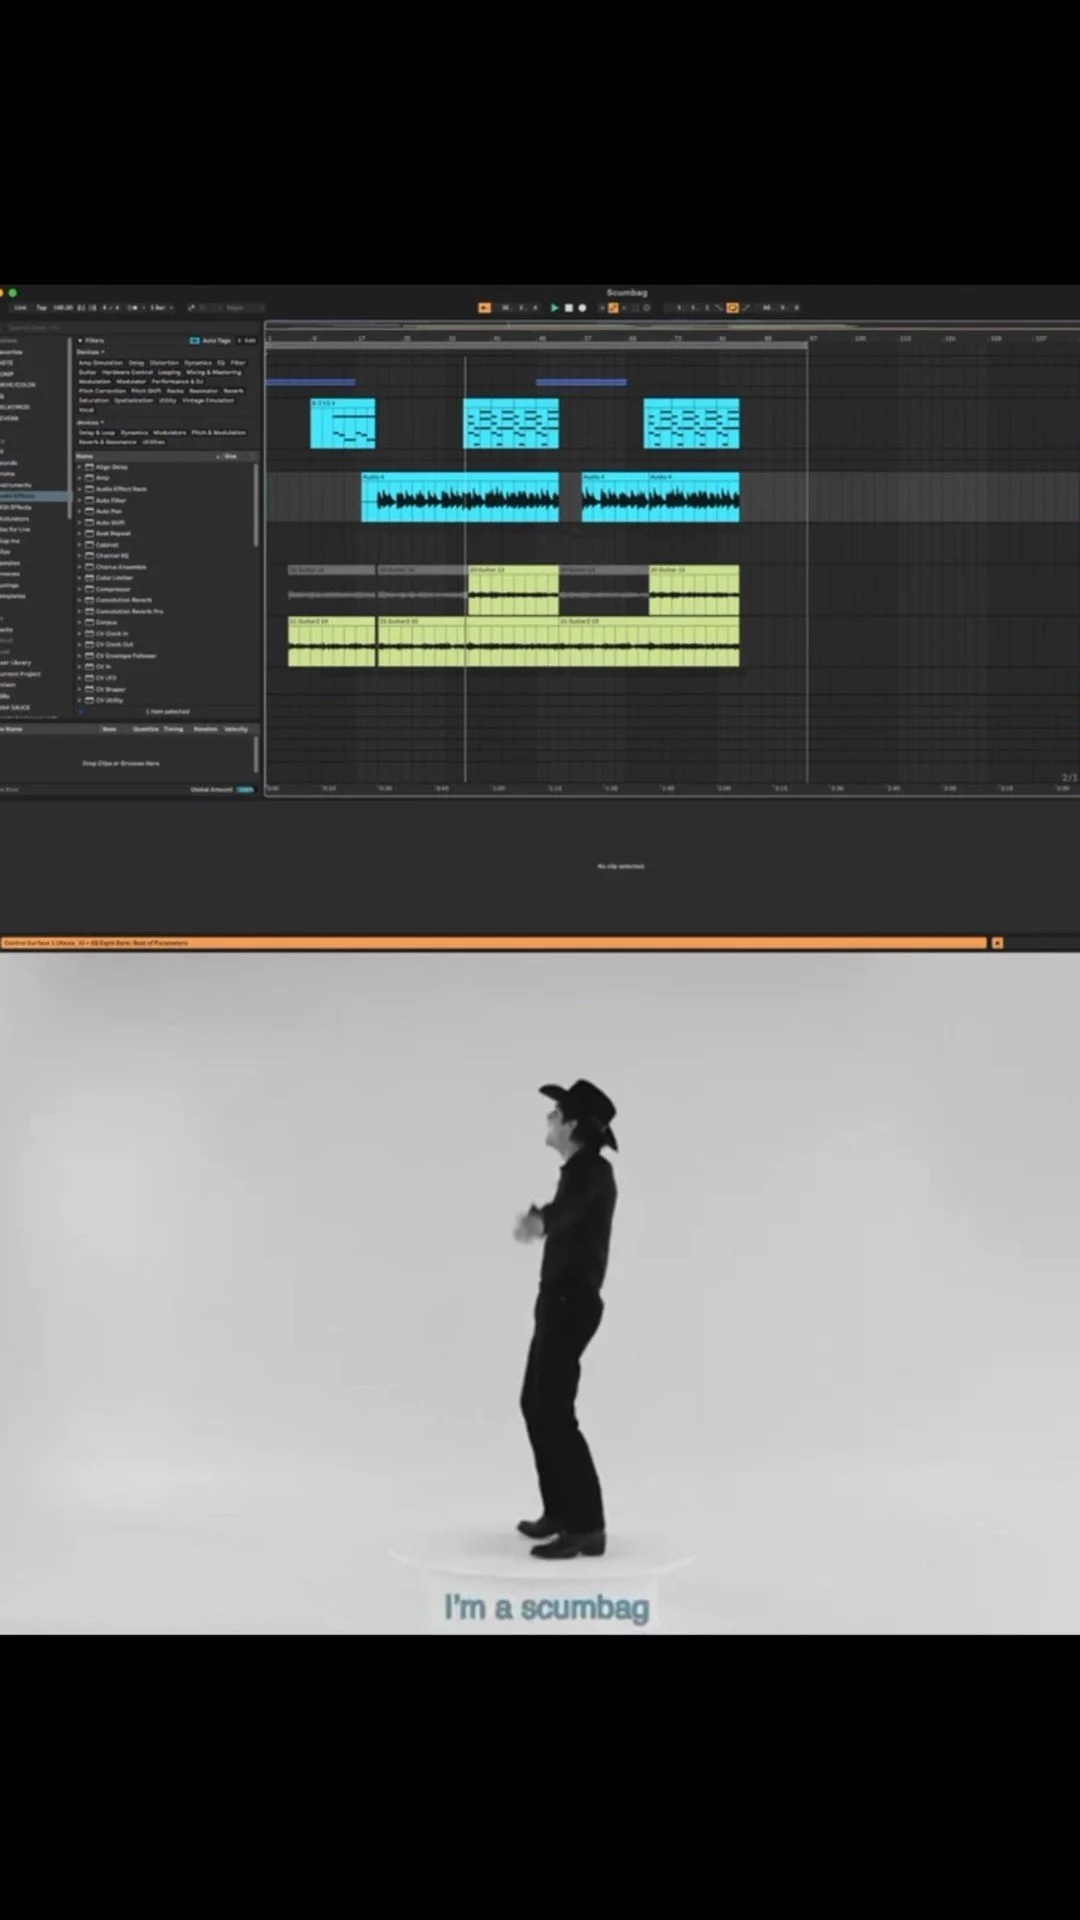Select the Auto Pan device icon
This screenshot has width=1080, height=1920.
(x=89, y=511)
